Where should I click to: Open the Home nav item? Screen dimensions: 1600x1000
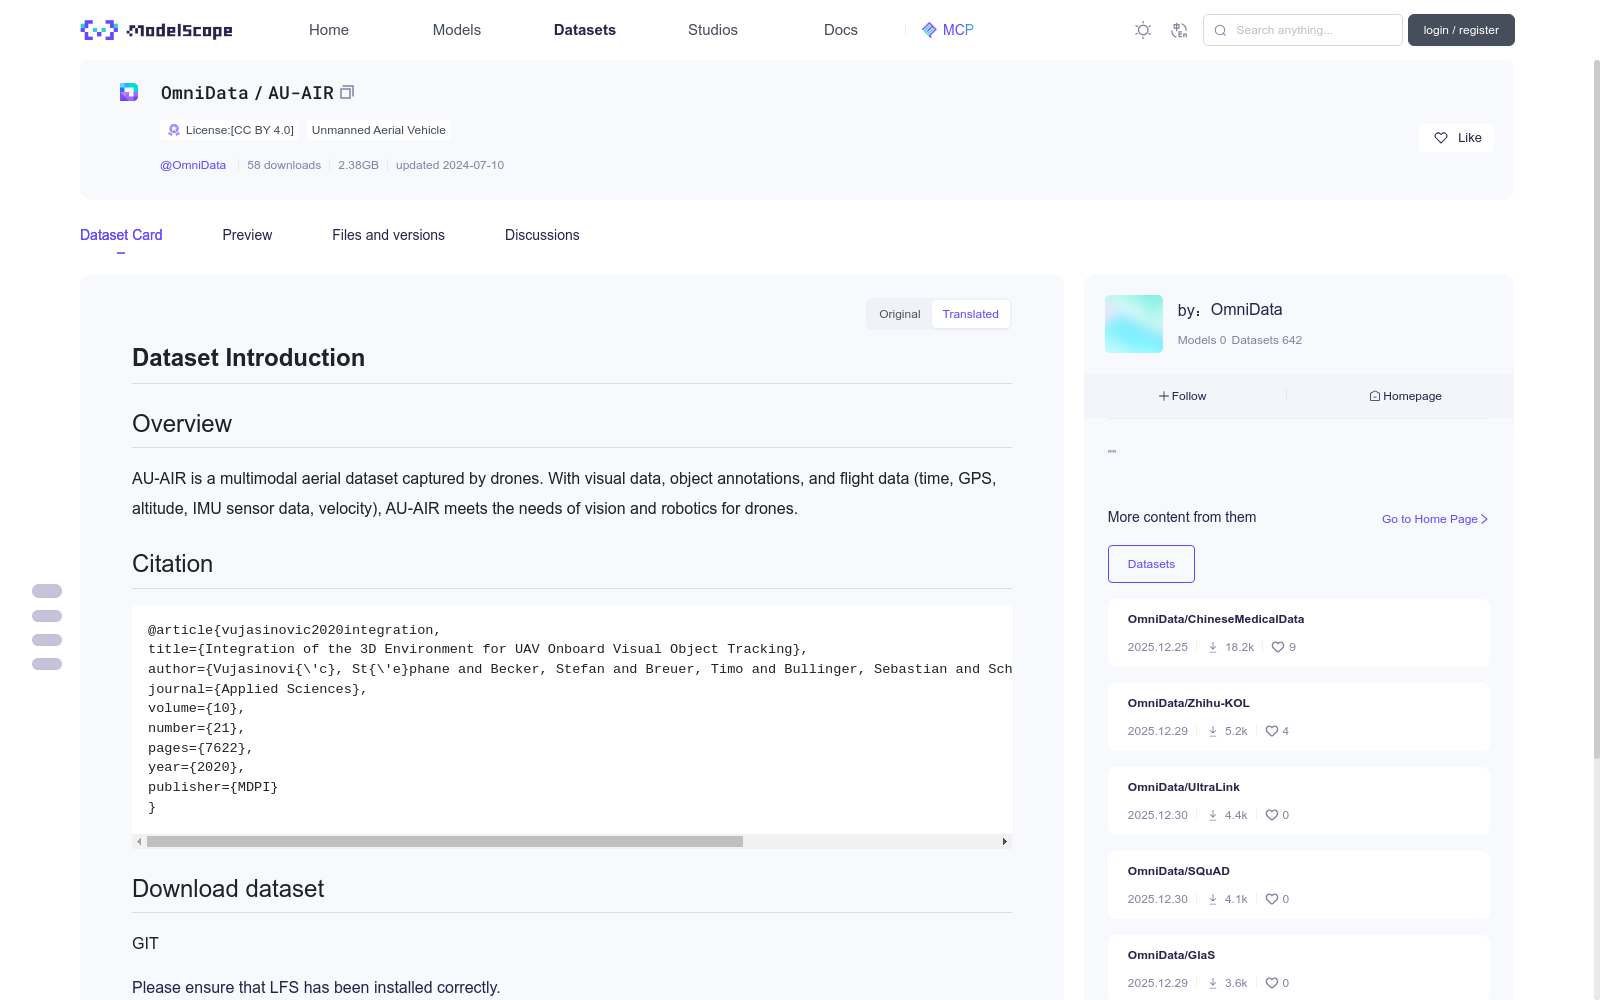[x=329, y=30]
